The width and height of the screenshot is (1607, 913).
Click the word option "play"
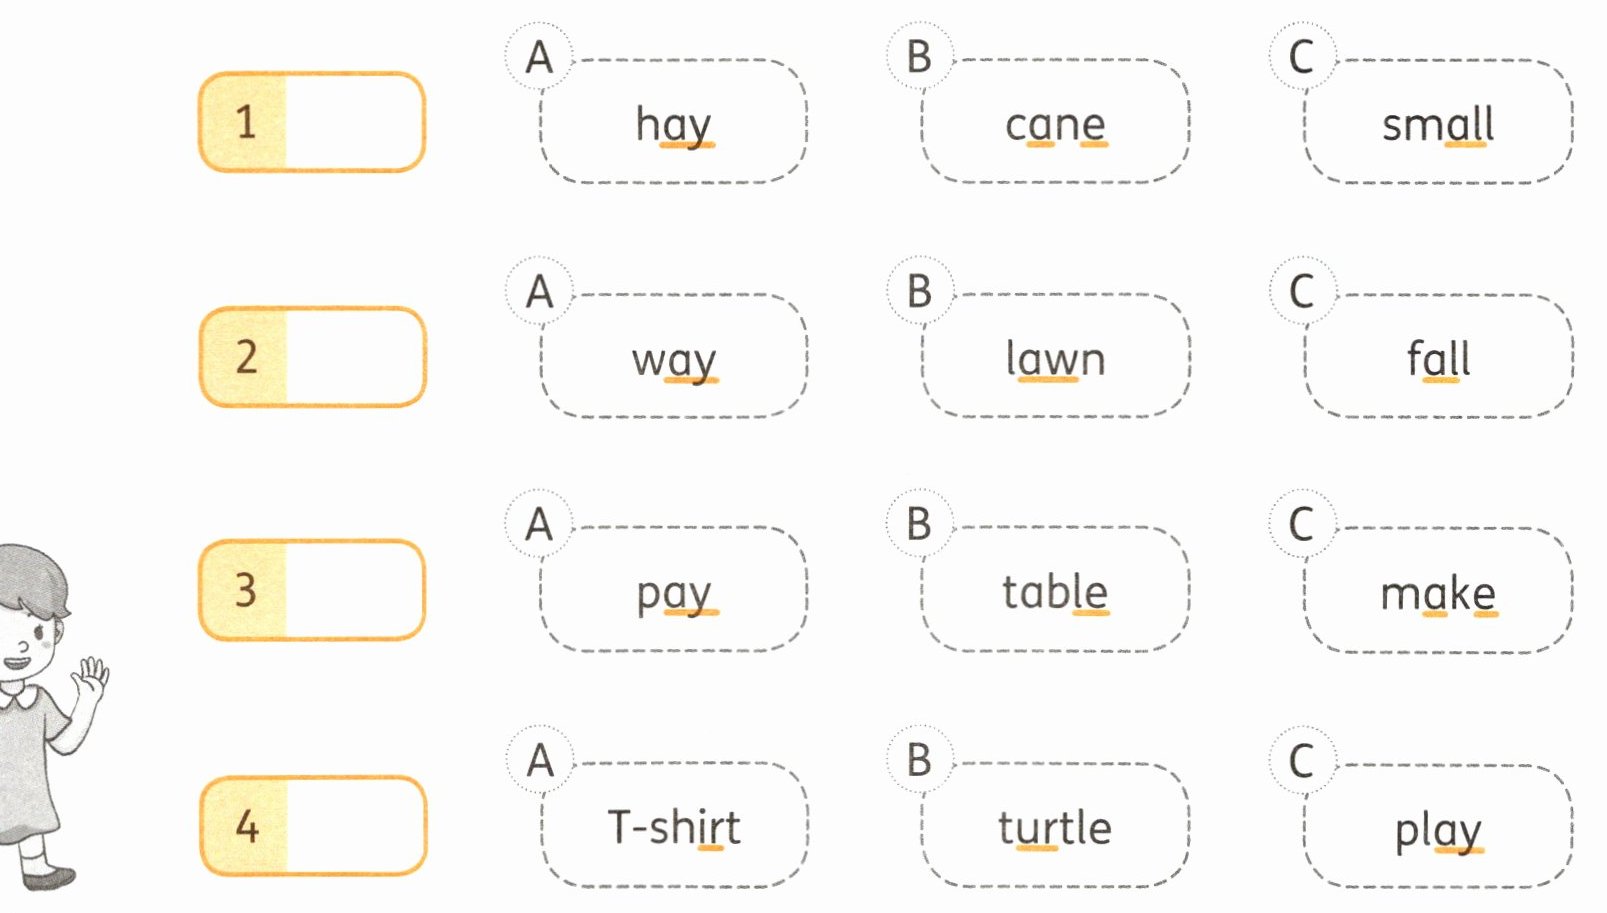1437,829
